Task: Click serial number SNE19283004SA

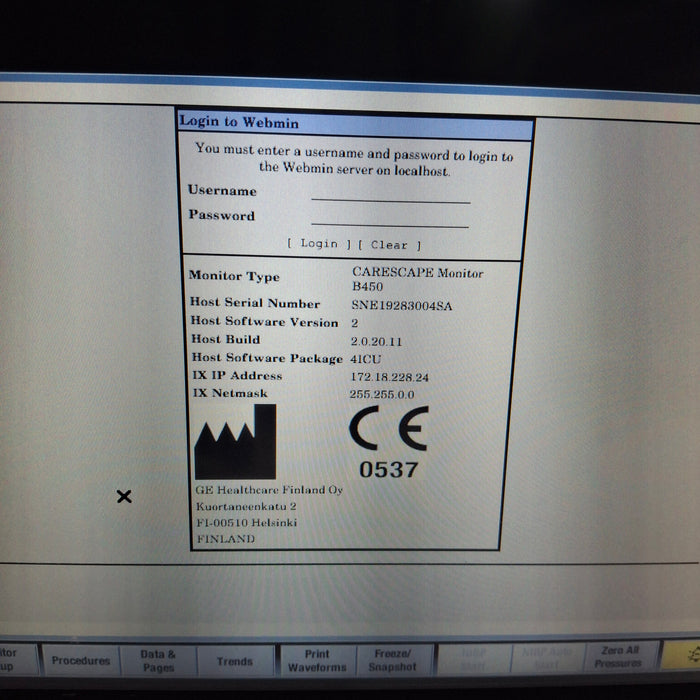Action: click(402, 305)
